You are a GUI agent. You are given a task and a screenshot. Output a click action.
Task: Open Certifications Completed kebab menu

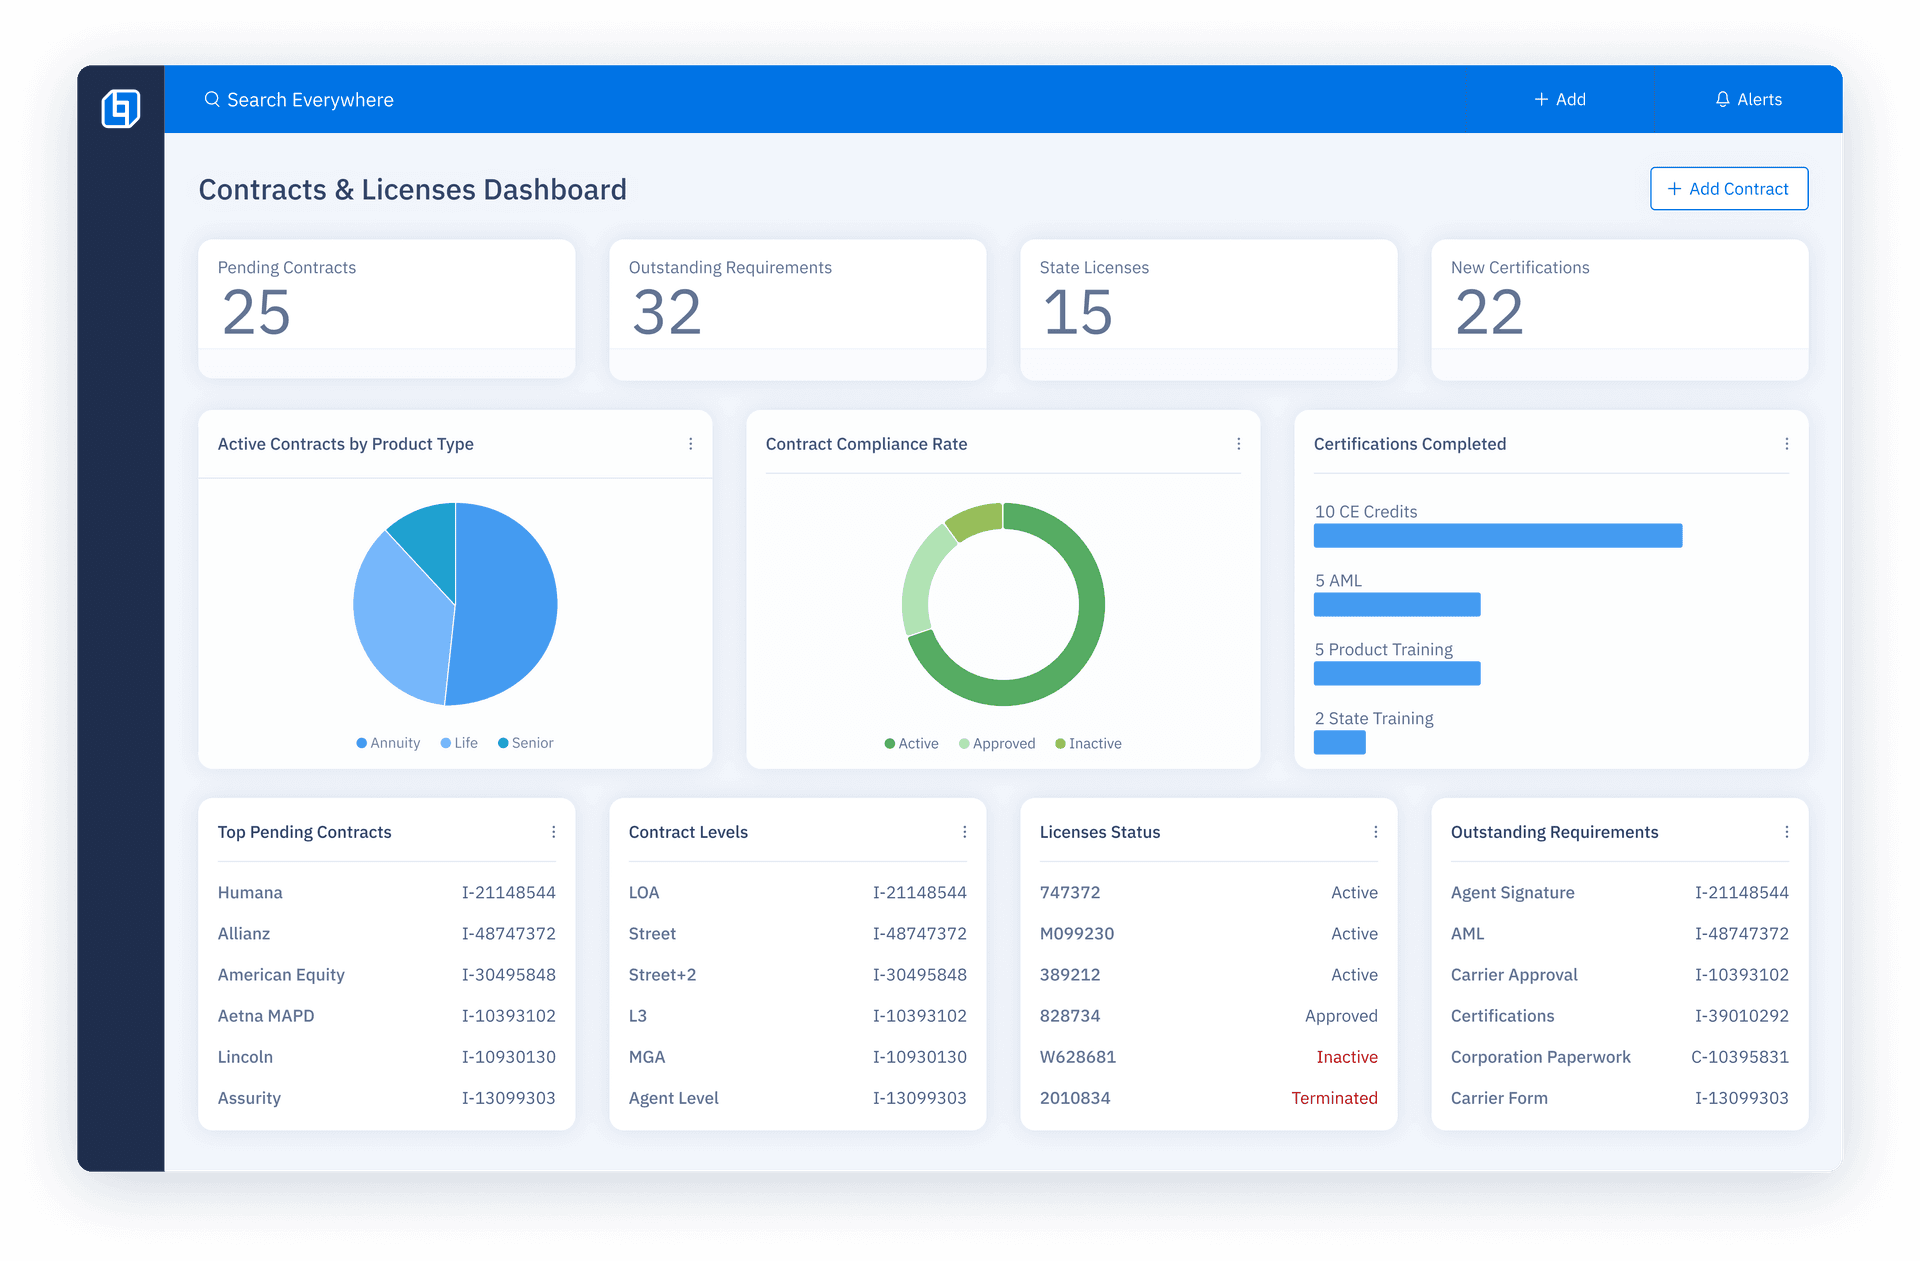[1786, 444]
